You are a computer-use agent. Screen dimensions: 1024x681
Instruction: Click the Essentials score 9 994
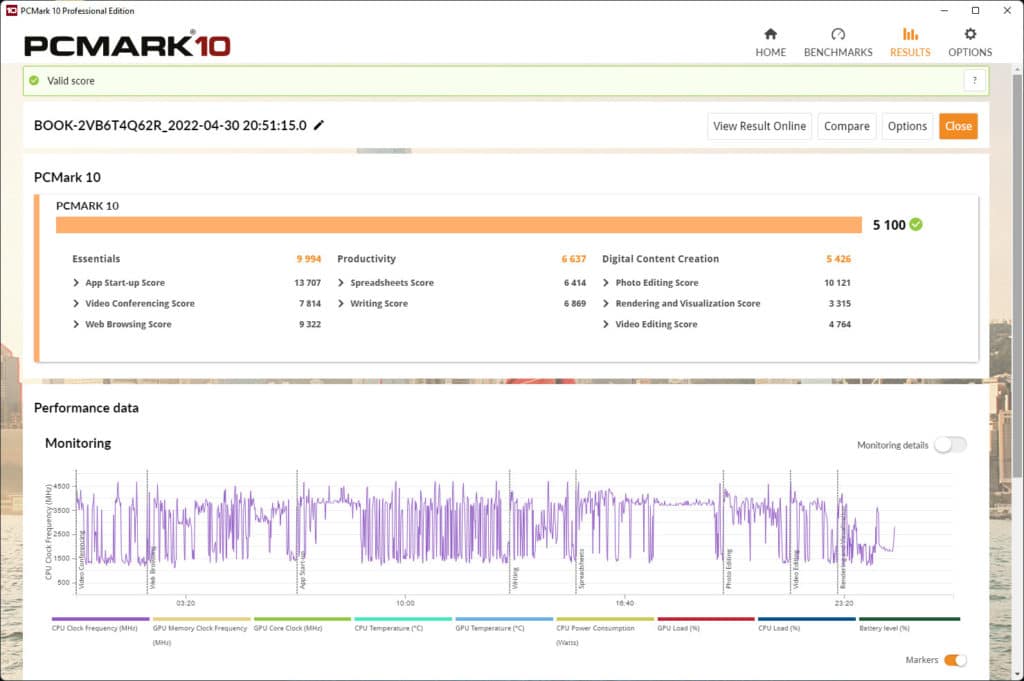tap(308, 259)
